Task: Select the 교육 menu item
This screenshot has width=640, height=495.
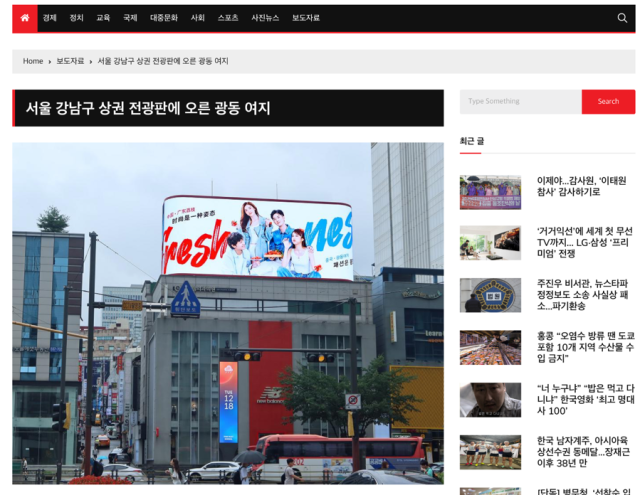Action: pos(103,18)
